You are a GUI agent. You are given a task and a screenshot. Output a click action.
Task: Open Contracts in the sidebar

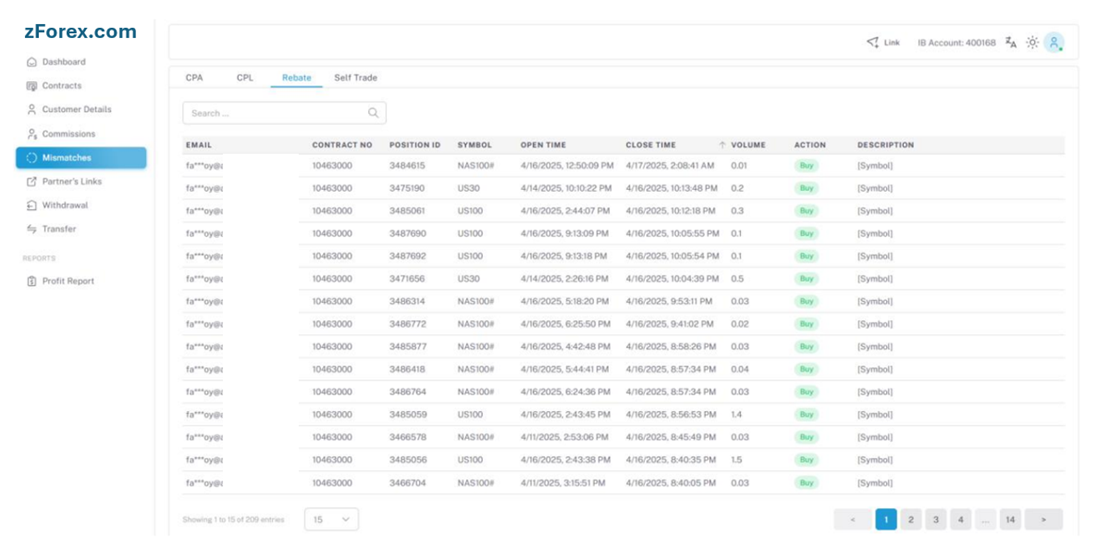(62, 85)
